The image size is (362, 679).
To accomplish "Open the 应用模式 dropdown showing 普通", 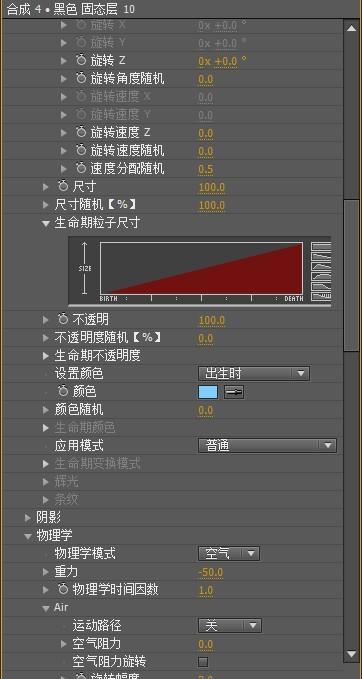I will [267, 445].
